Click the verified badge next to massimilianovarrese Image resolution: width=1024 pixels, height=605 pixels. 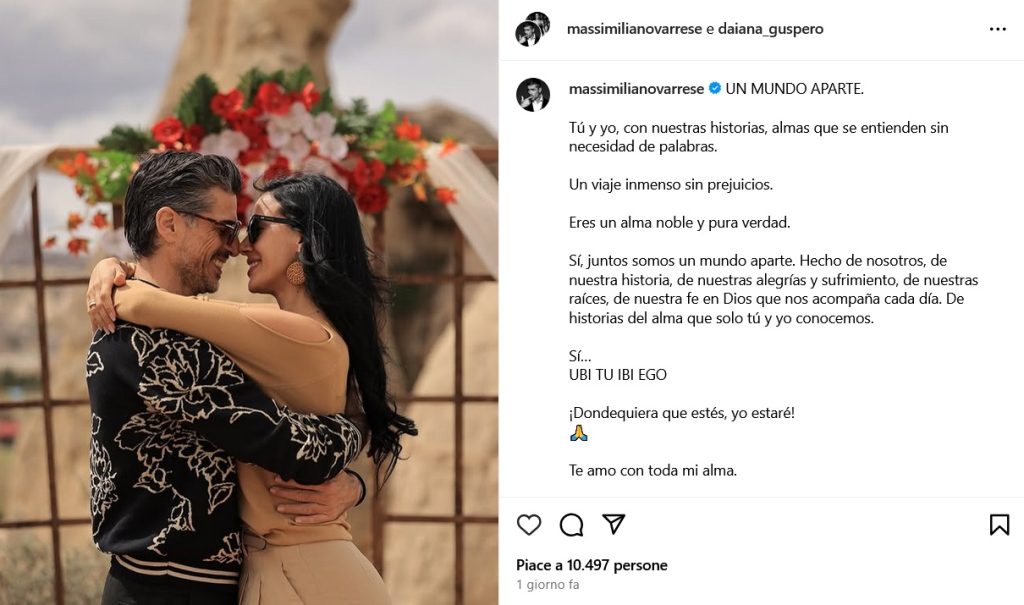click(x=714, y=88)
